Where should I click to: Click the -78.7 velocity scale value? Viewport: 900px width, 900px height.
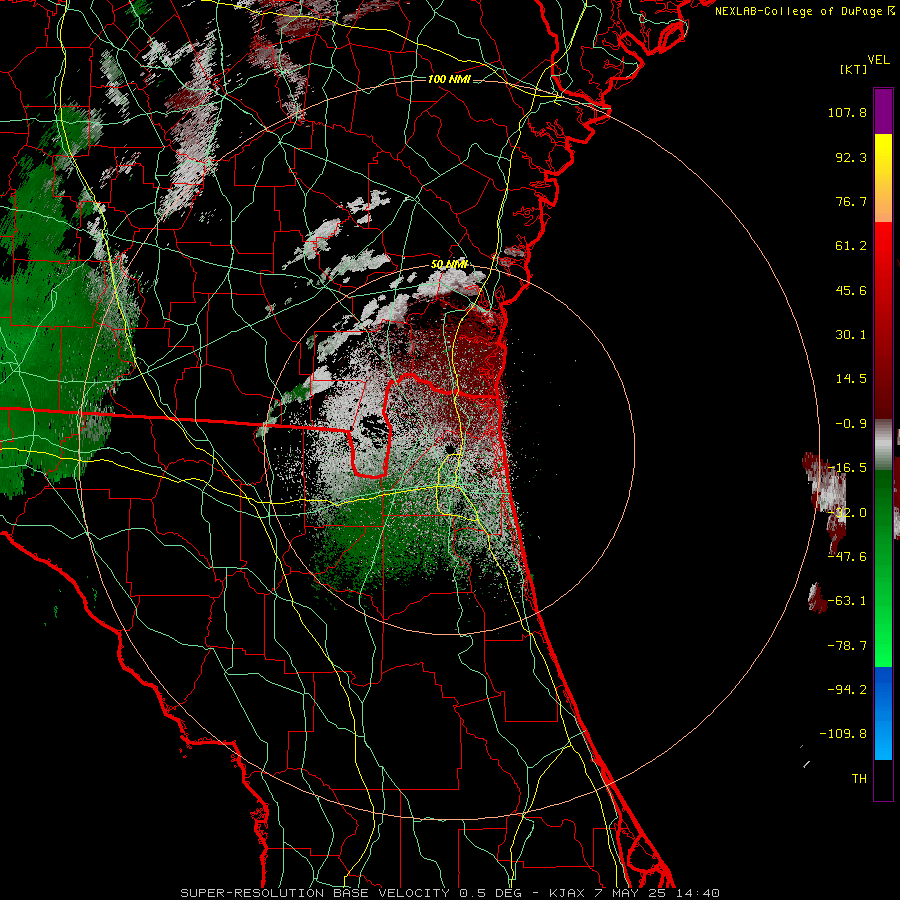(847, 646)
